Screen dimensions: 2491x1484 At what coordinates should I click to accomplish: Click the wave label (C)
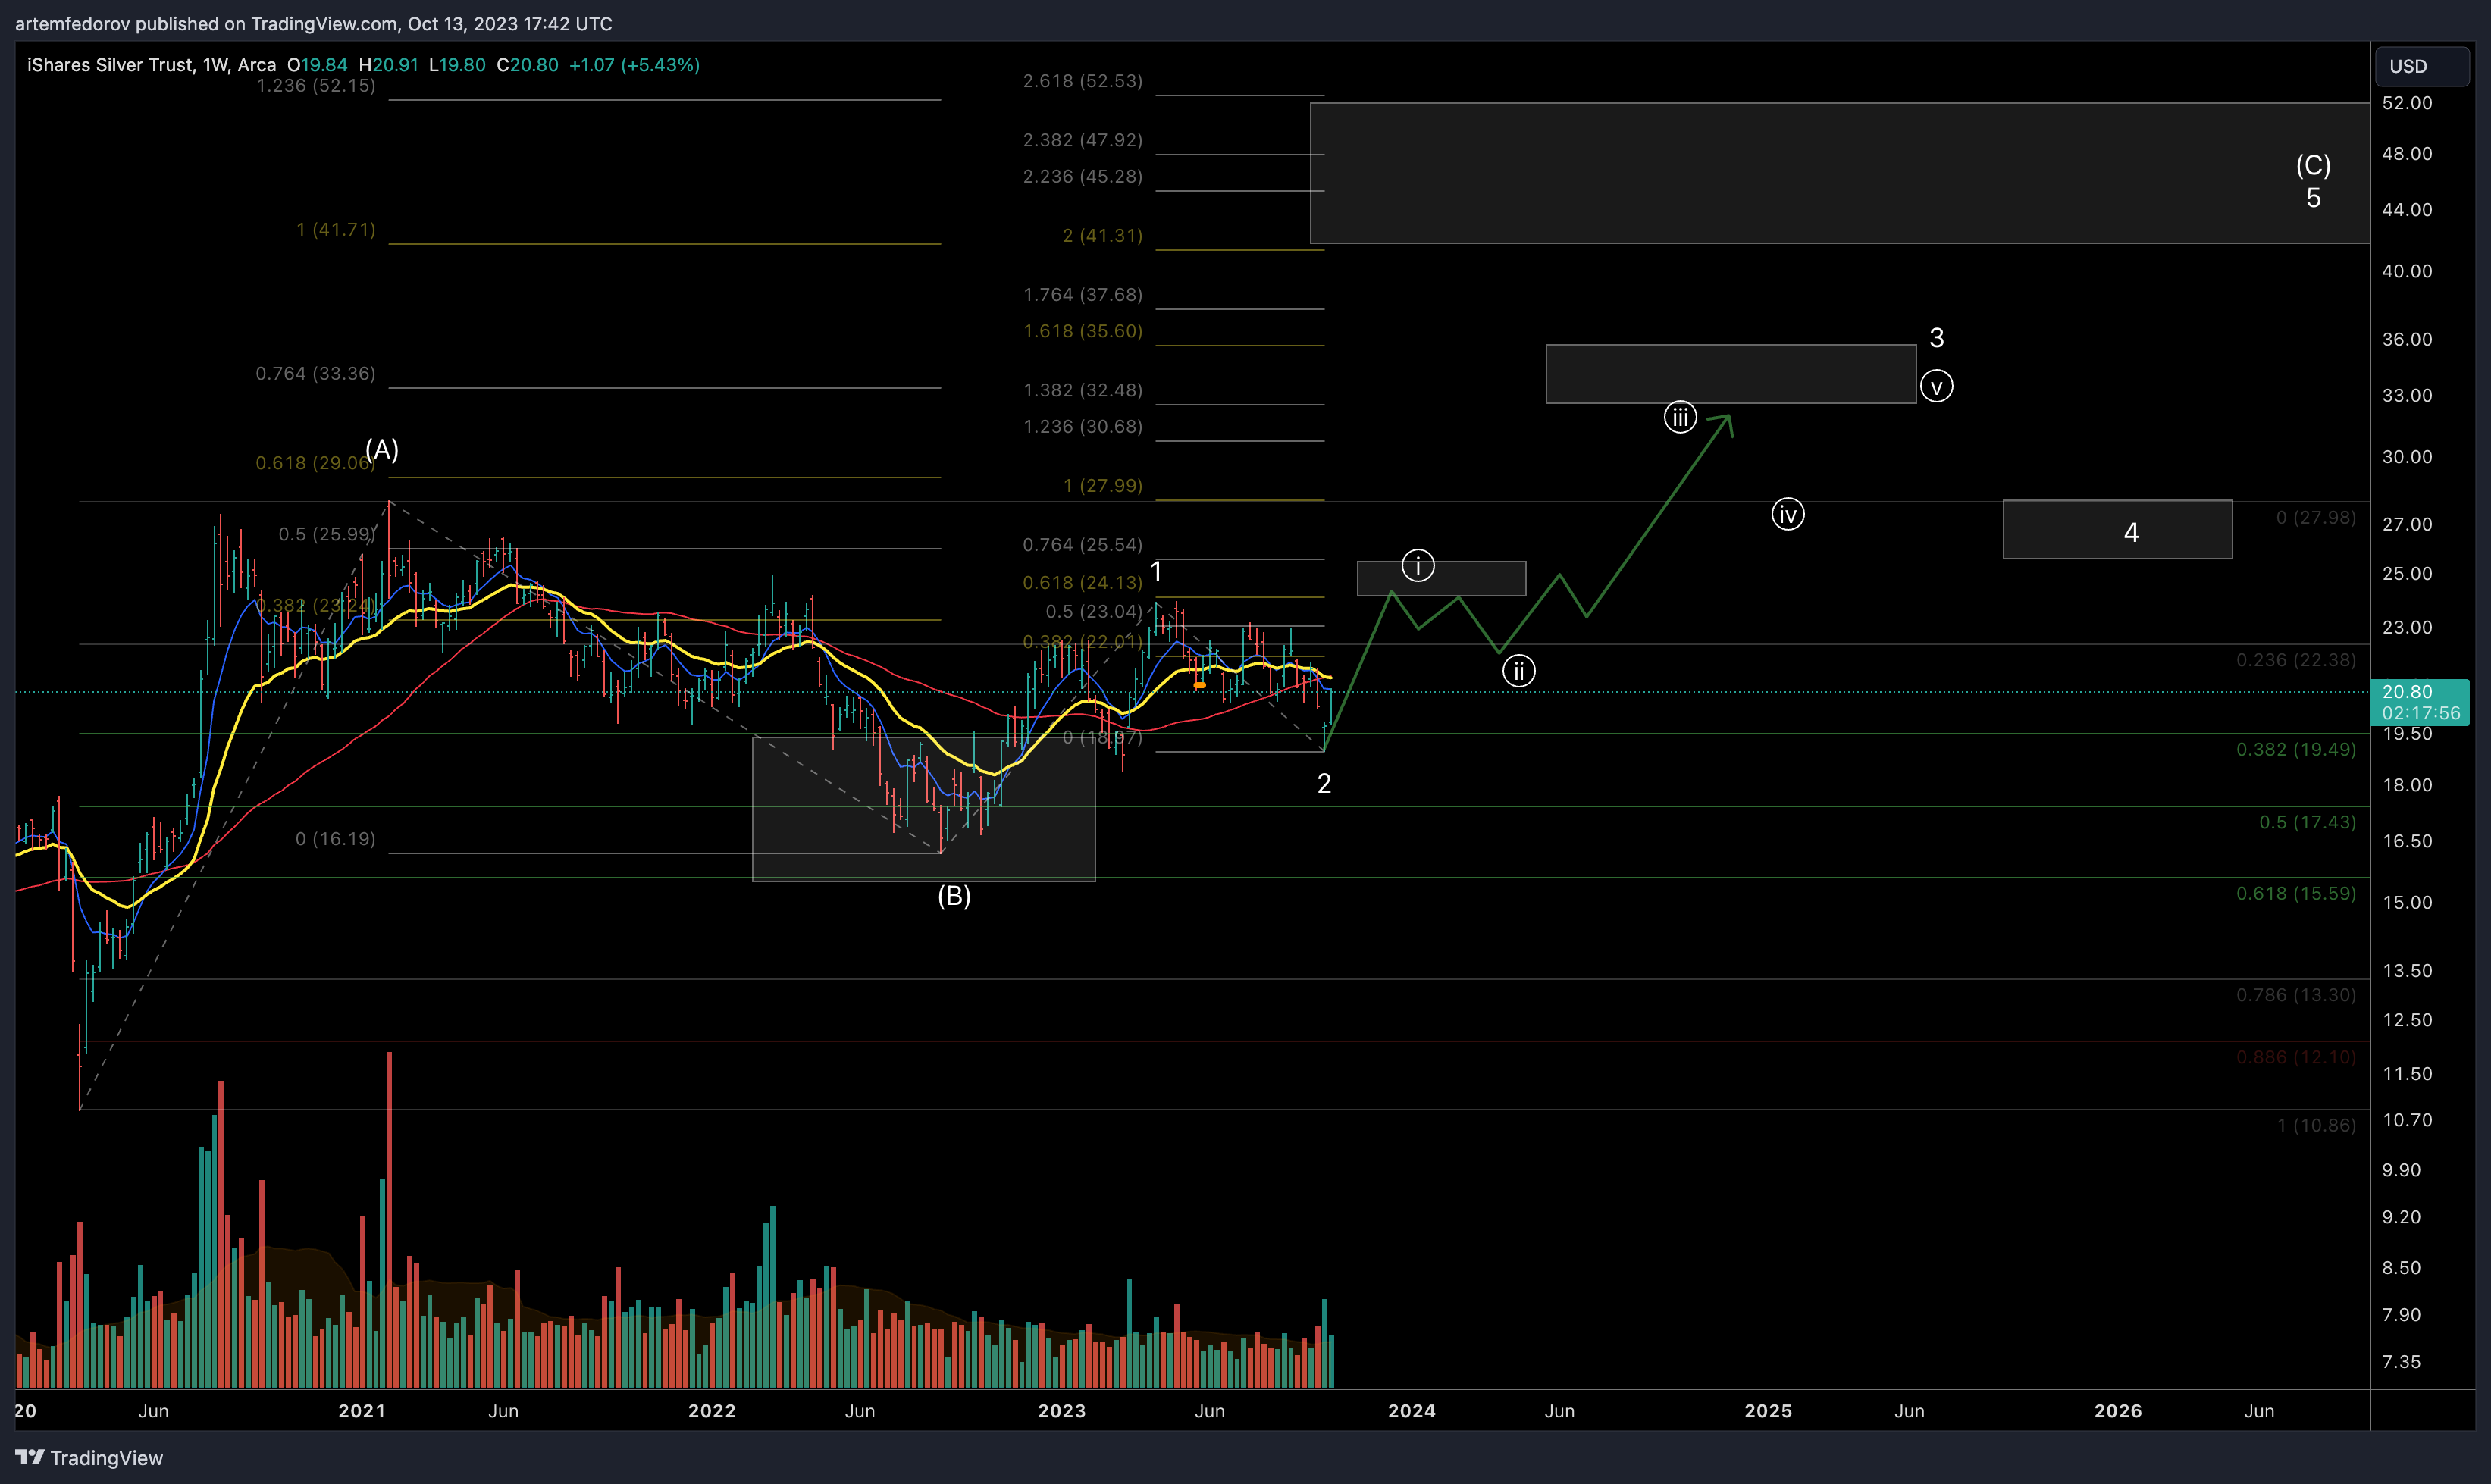2313,165
